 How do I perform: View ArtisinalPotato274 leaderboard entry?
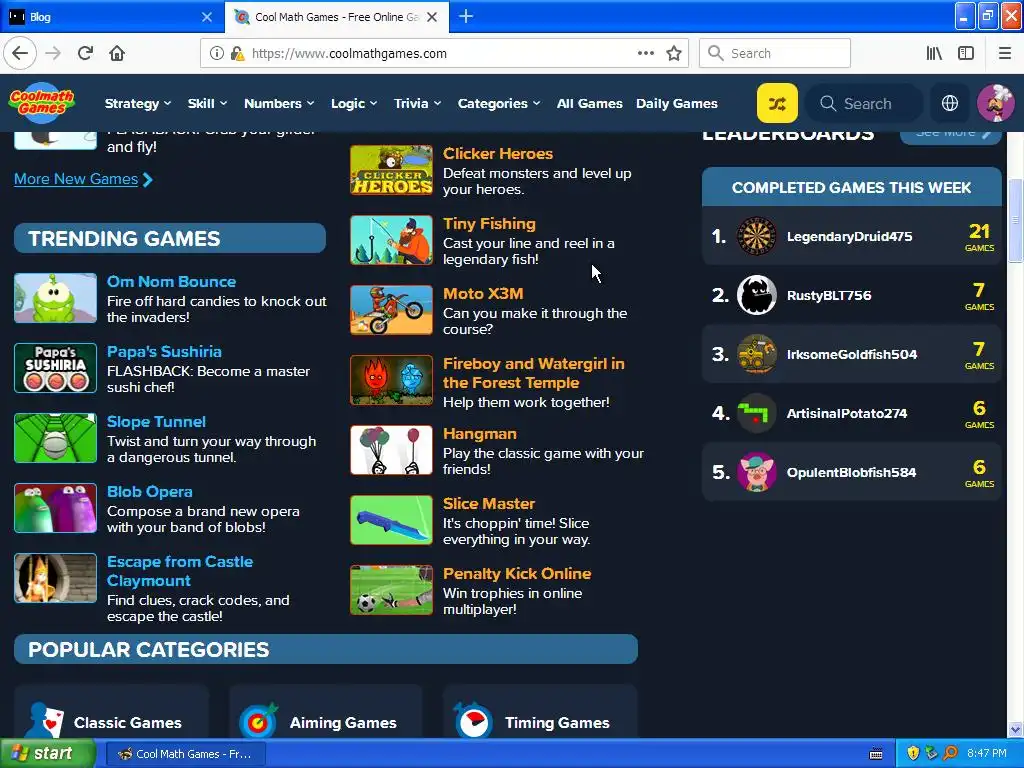[x=852, y=413]
